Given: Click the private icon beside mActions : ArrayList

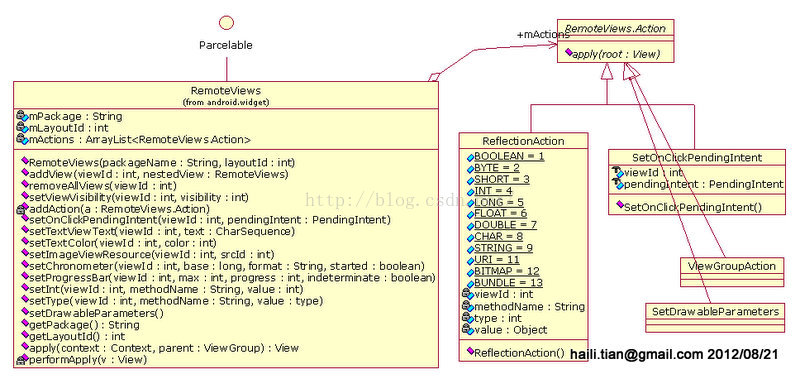Looking at the screenshot, I should [22, 139].
